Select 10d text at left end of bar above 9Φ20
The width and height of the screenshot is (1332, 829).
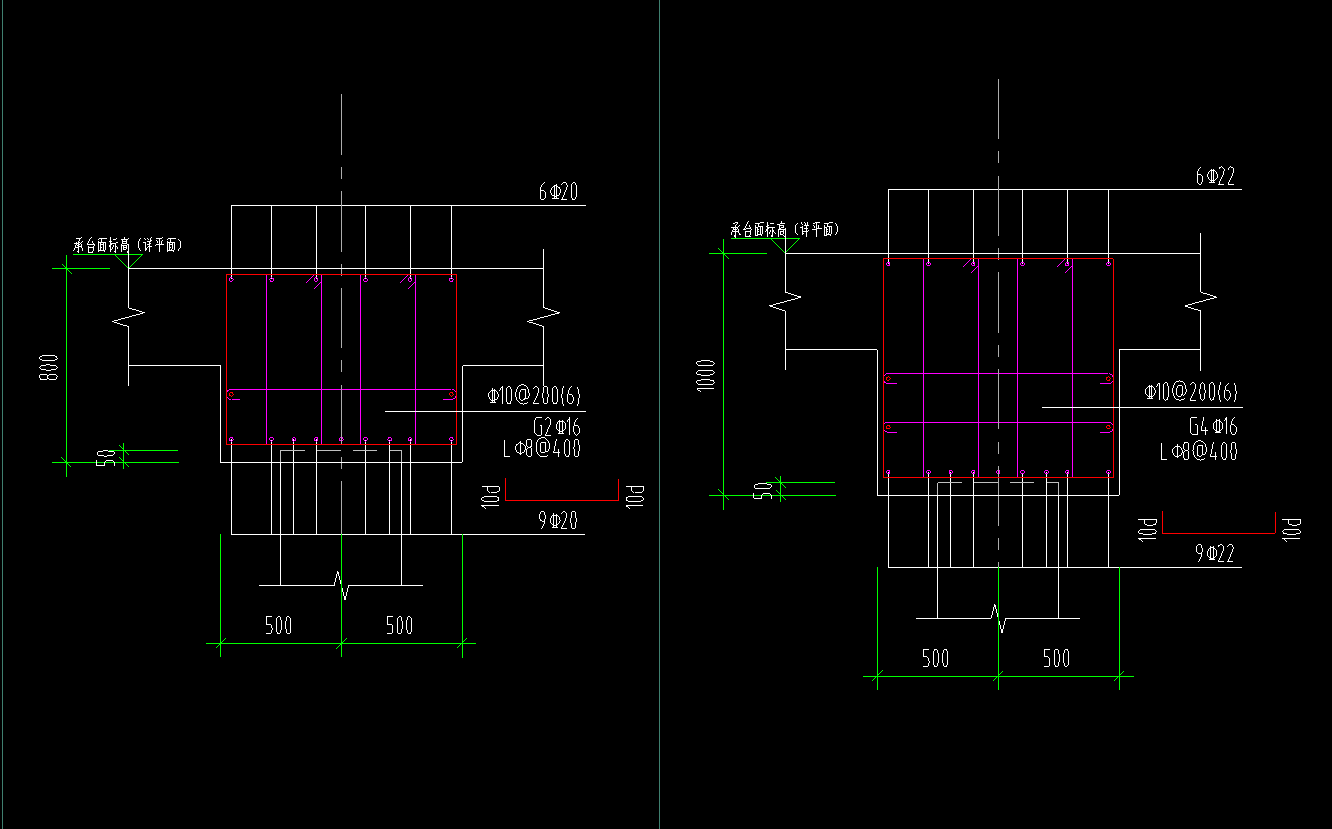point(490,496)
